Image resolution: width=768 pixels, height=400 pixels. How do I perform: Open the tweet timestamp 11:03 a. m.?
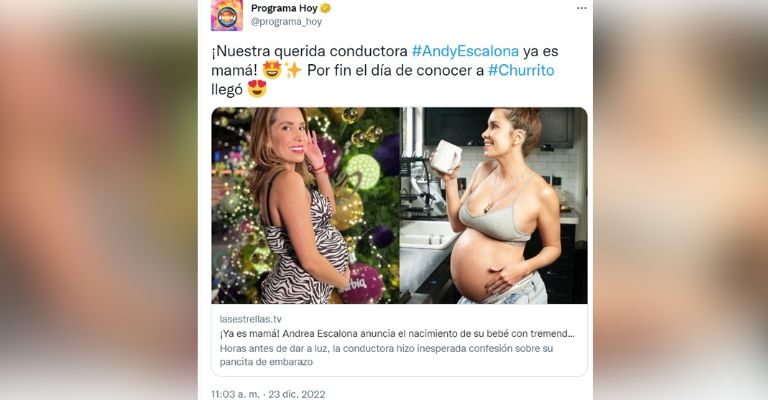236,394
